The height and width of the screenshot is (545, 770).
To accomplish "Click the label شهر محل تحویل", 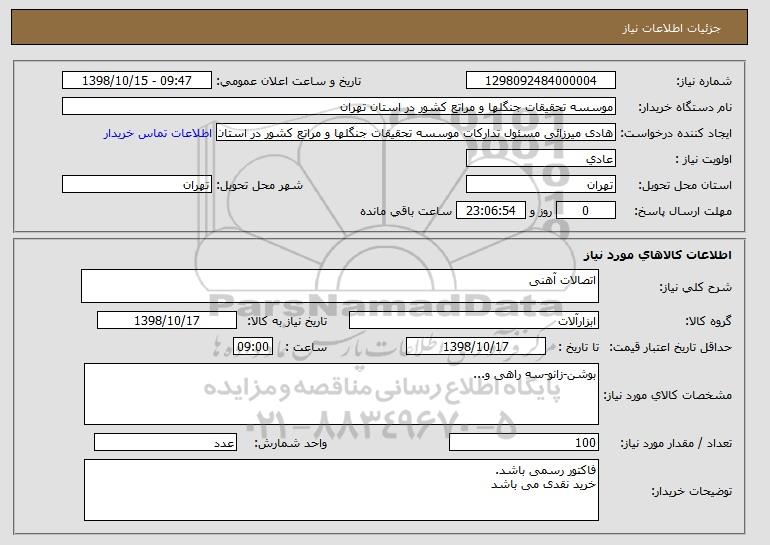I will [260, 186].
